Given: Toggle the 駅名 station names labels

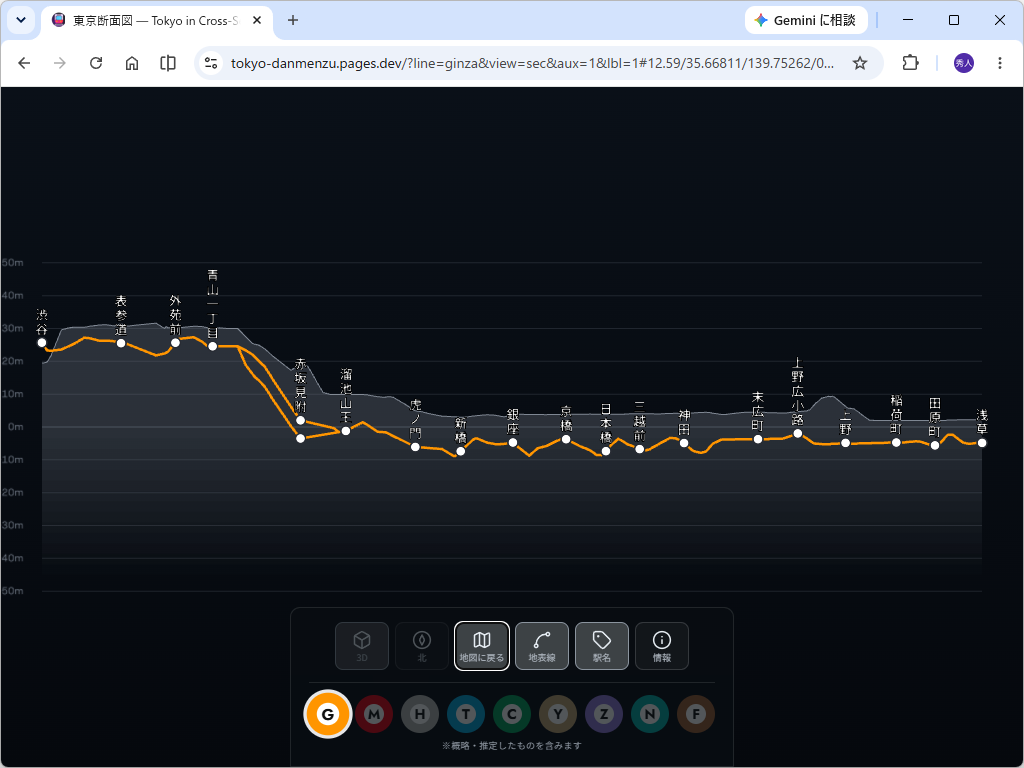Looking at the screenshot, I should (602, 646).
